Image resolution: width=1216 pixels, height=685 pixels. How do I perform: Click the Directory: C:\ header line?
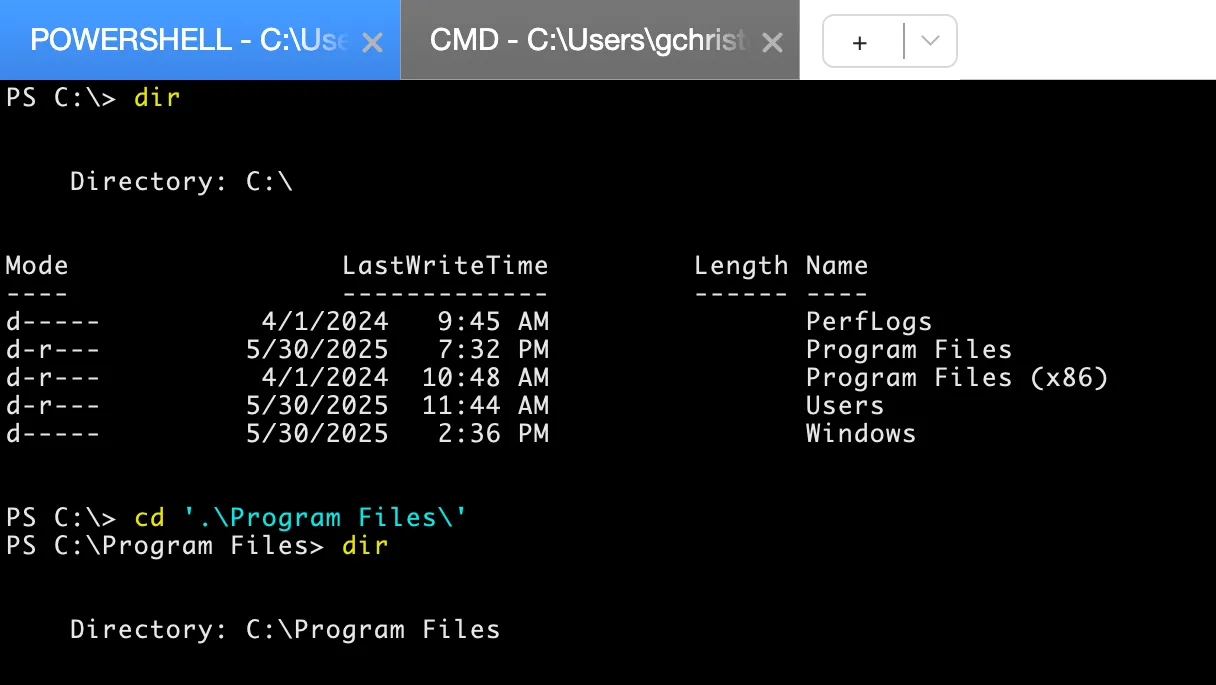(180, 181)
